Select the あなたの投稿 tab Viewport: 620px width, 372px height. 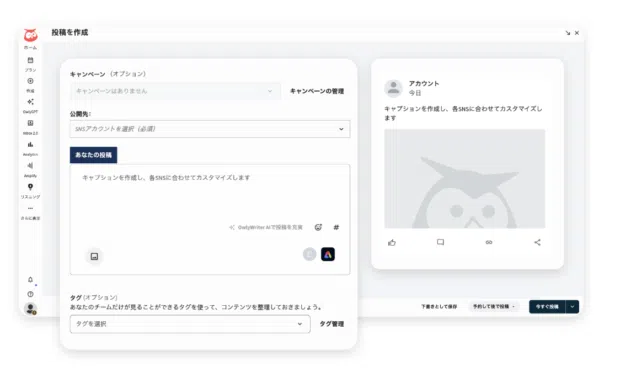[93, 155]
